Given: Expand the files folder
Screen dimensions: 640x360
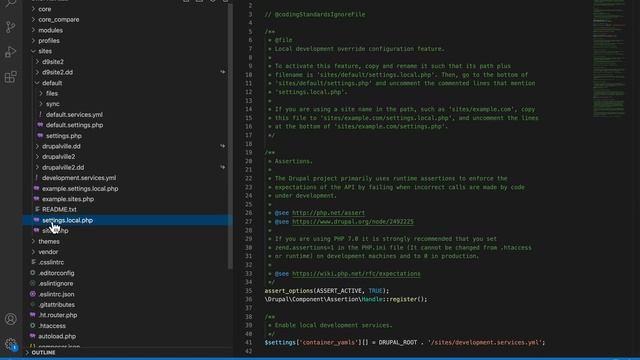Looking at the screenshot, I should pos(41,93).
